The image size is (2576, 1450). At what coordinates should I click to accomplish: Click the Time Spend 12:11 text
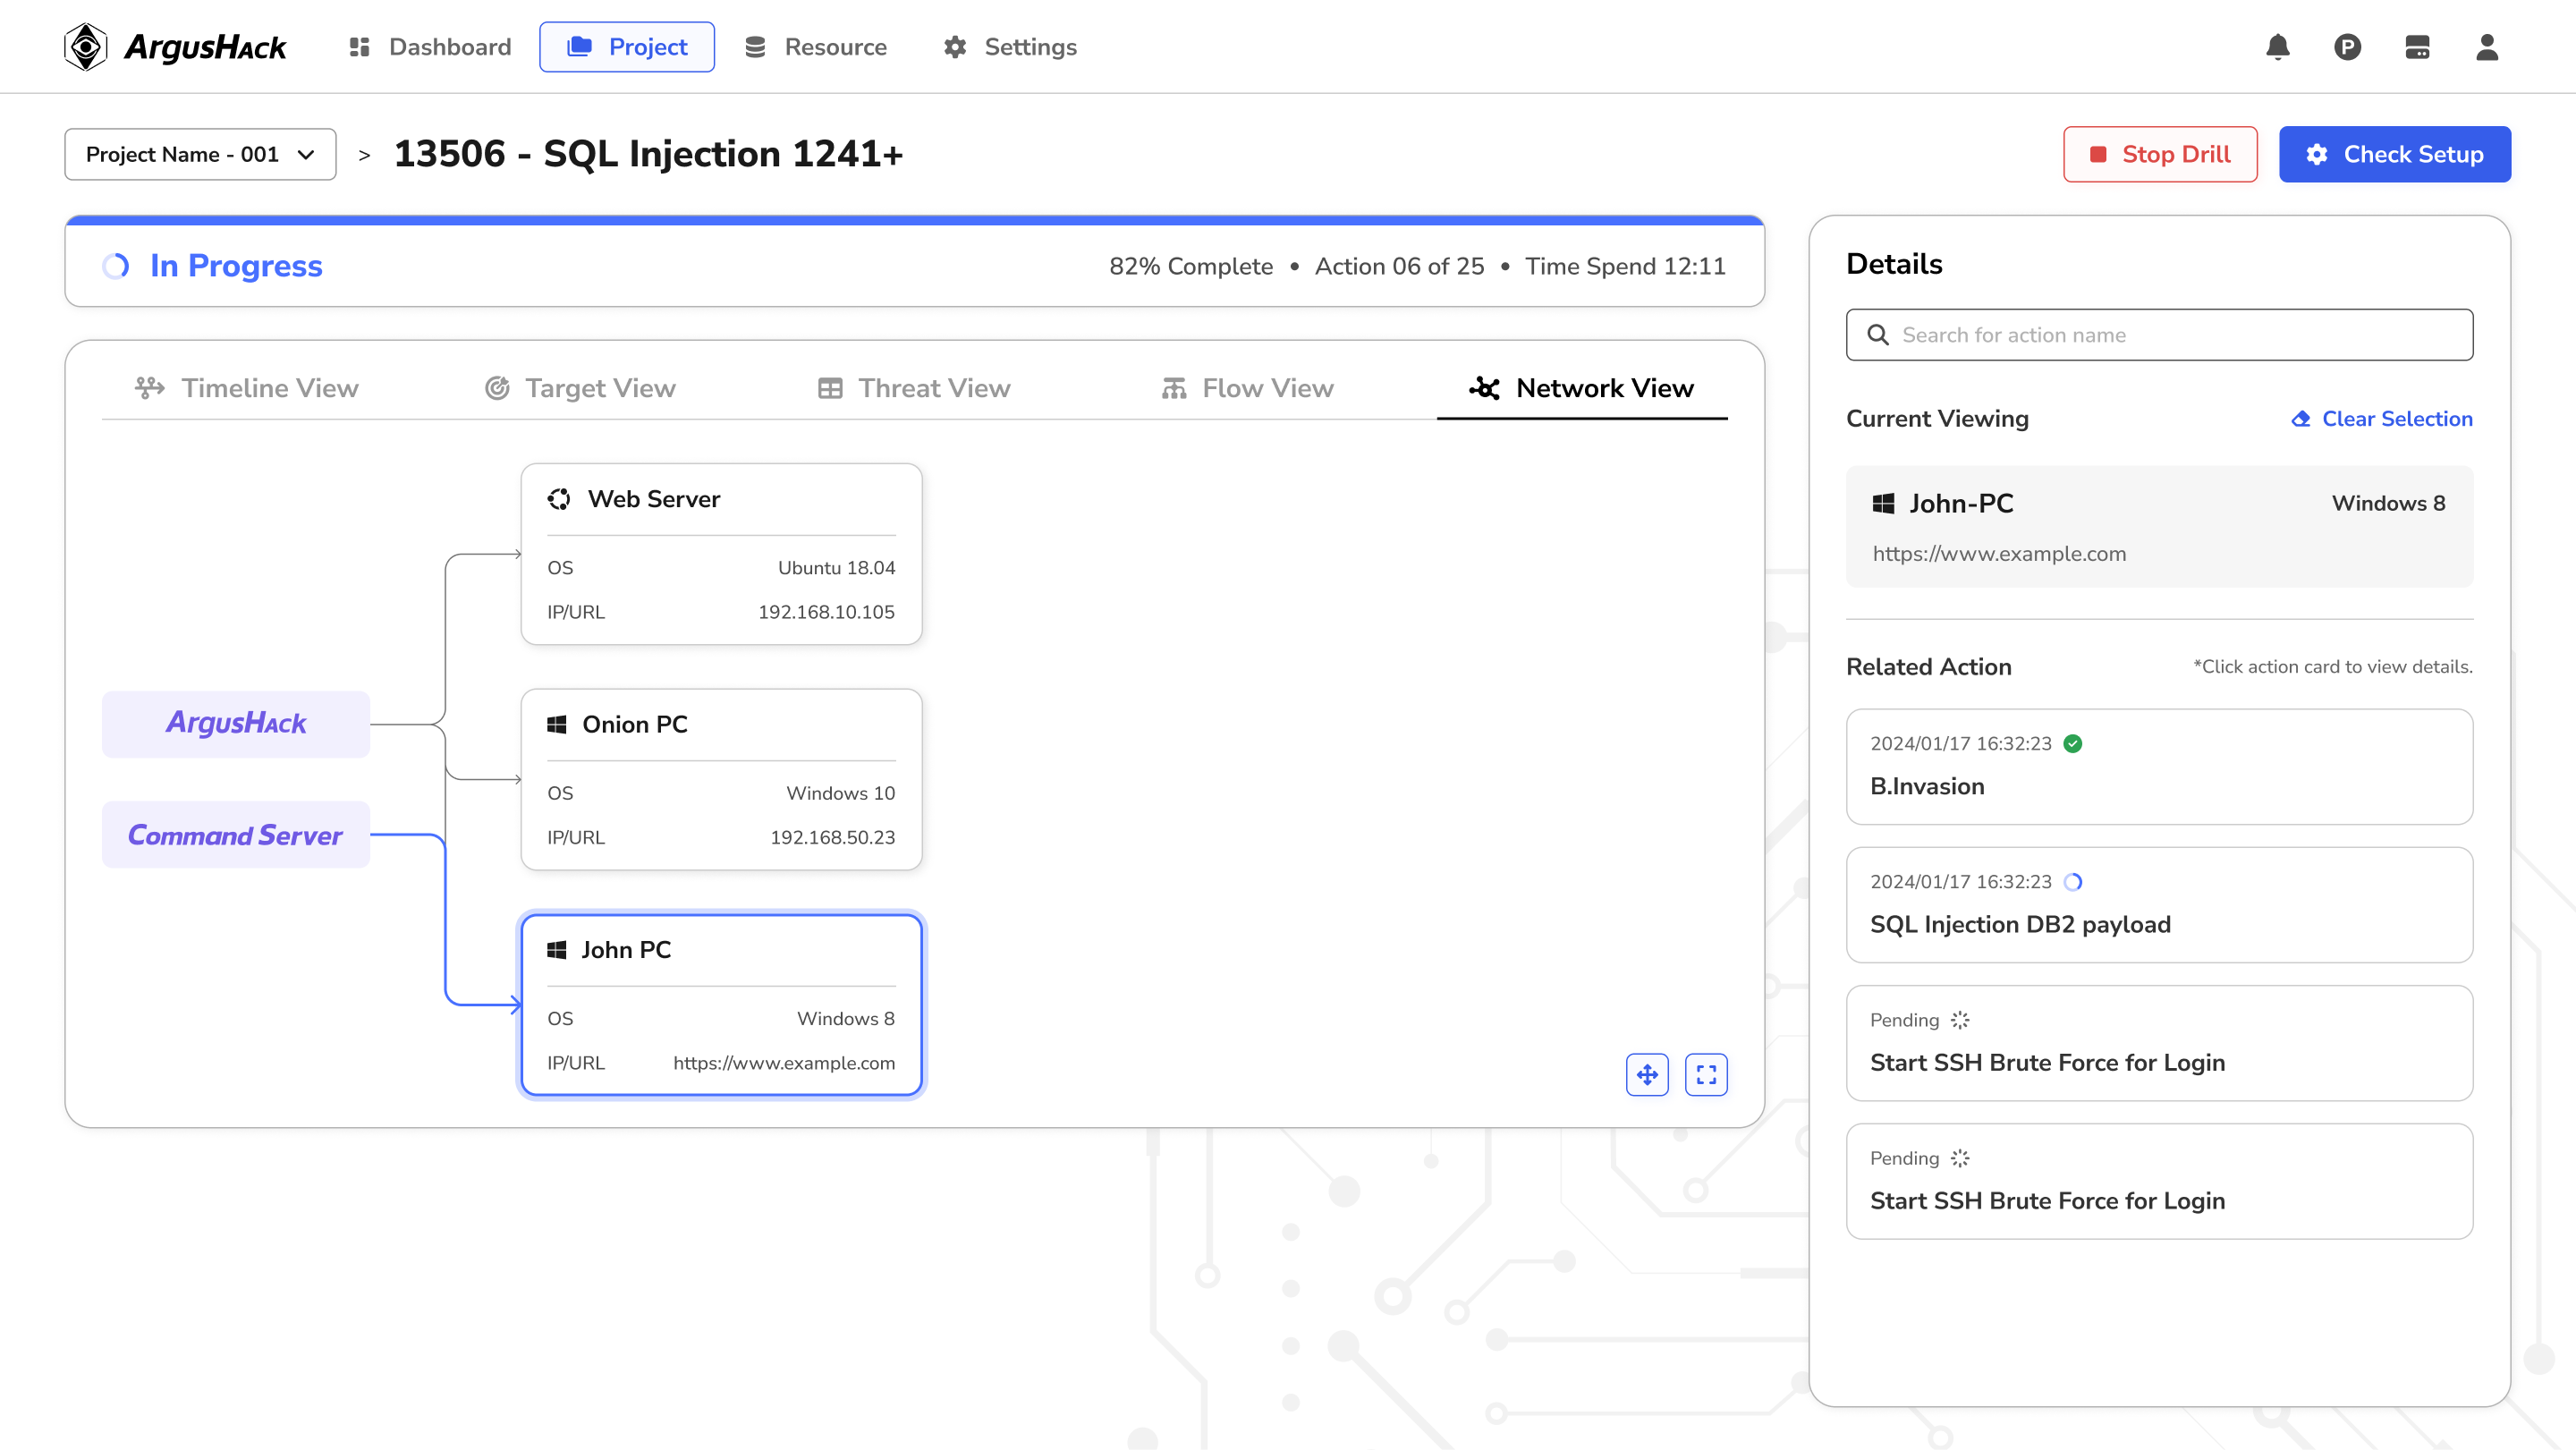click(1625, 266)
